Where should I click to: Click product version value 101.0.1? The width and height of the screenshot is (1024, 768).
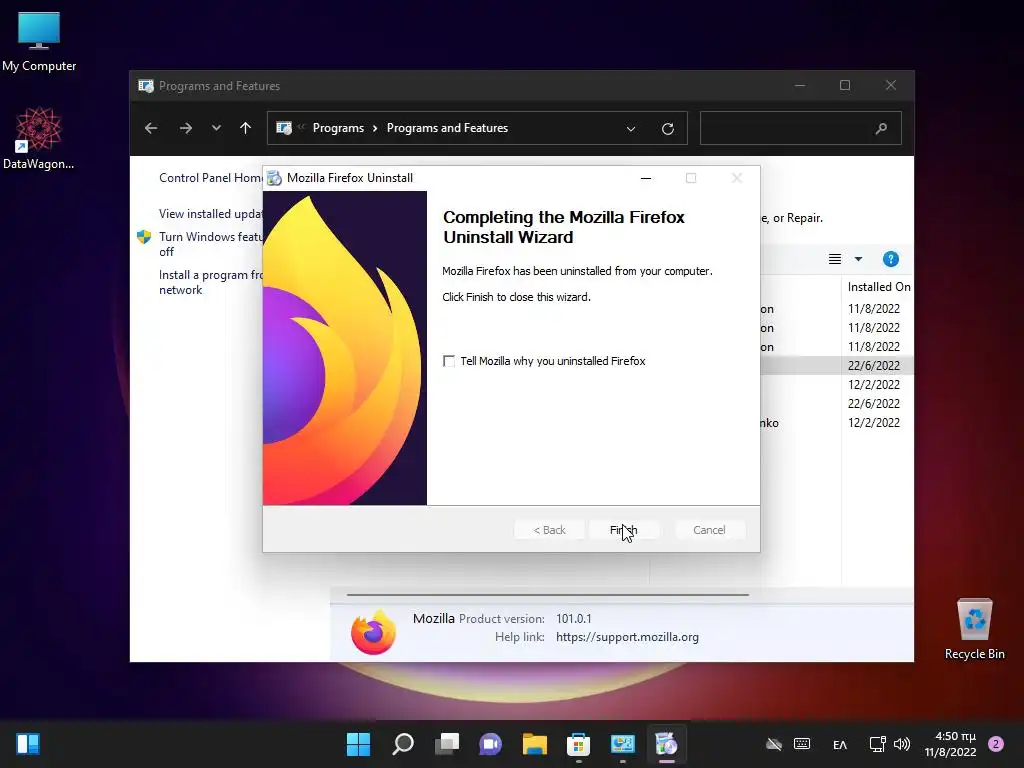click(x=573, y=618)
